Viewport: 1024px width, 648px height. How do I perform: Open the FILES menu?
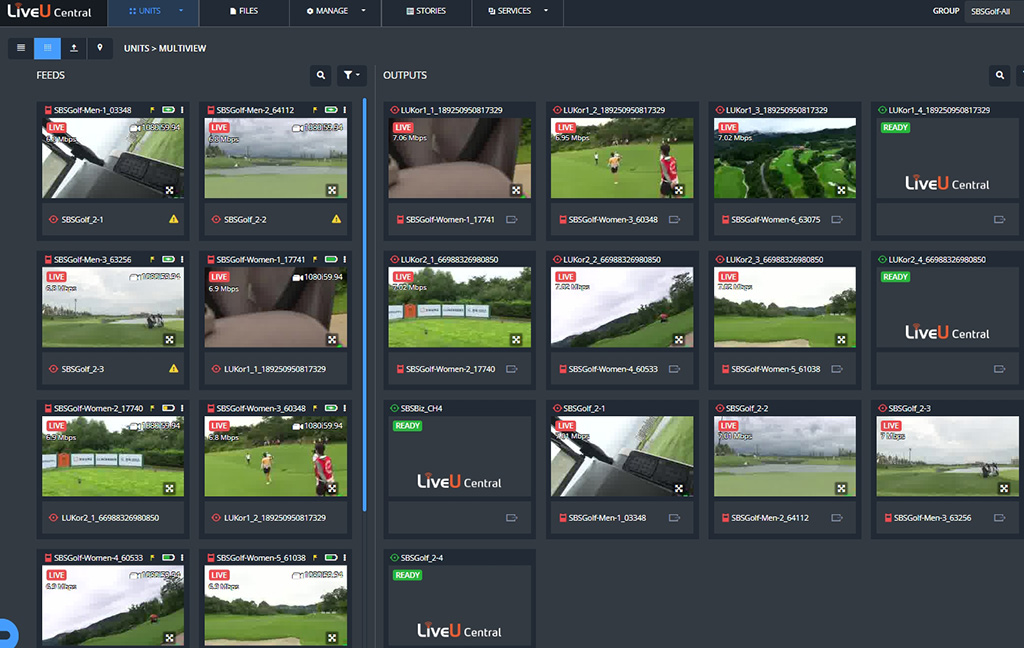pos(244,11)
